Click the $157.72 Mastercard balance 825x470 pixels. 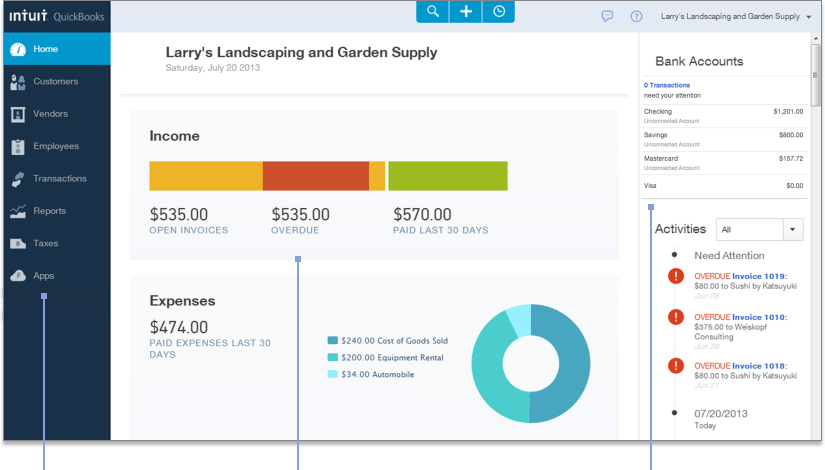791,158
